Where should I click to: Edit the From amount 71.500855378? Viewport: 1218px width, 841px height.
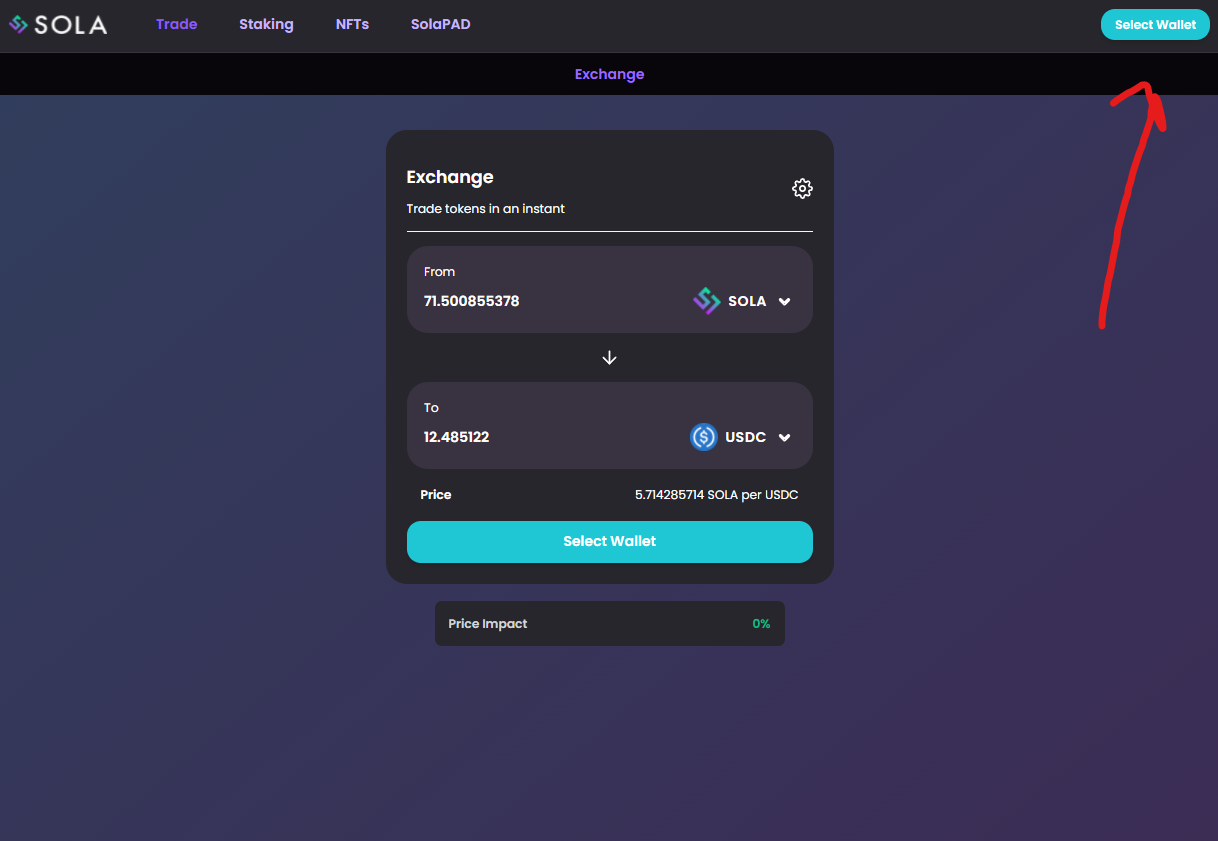472,301
